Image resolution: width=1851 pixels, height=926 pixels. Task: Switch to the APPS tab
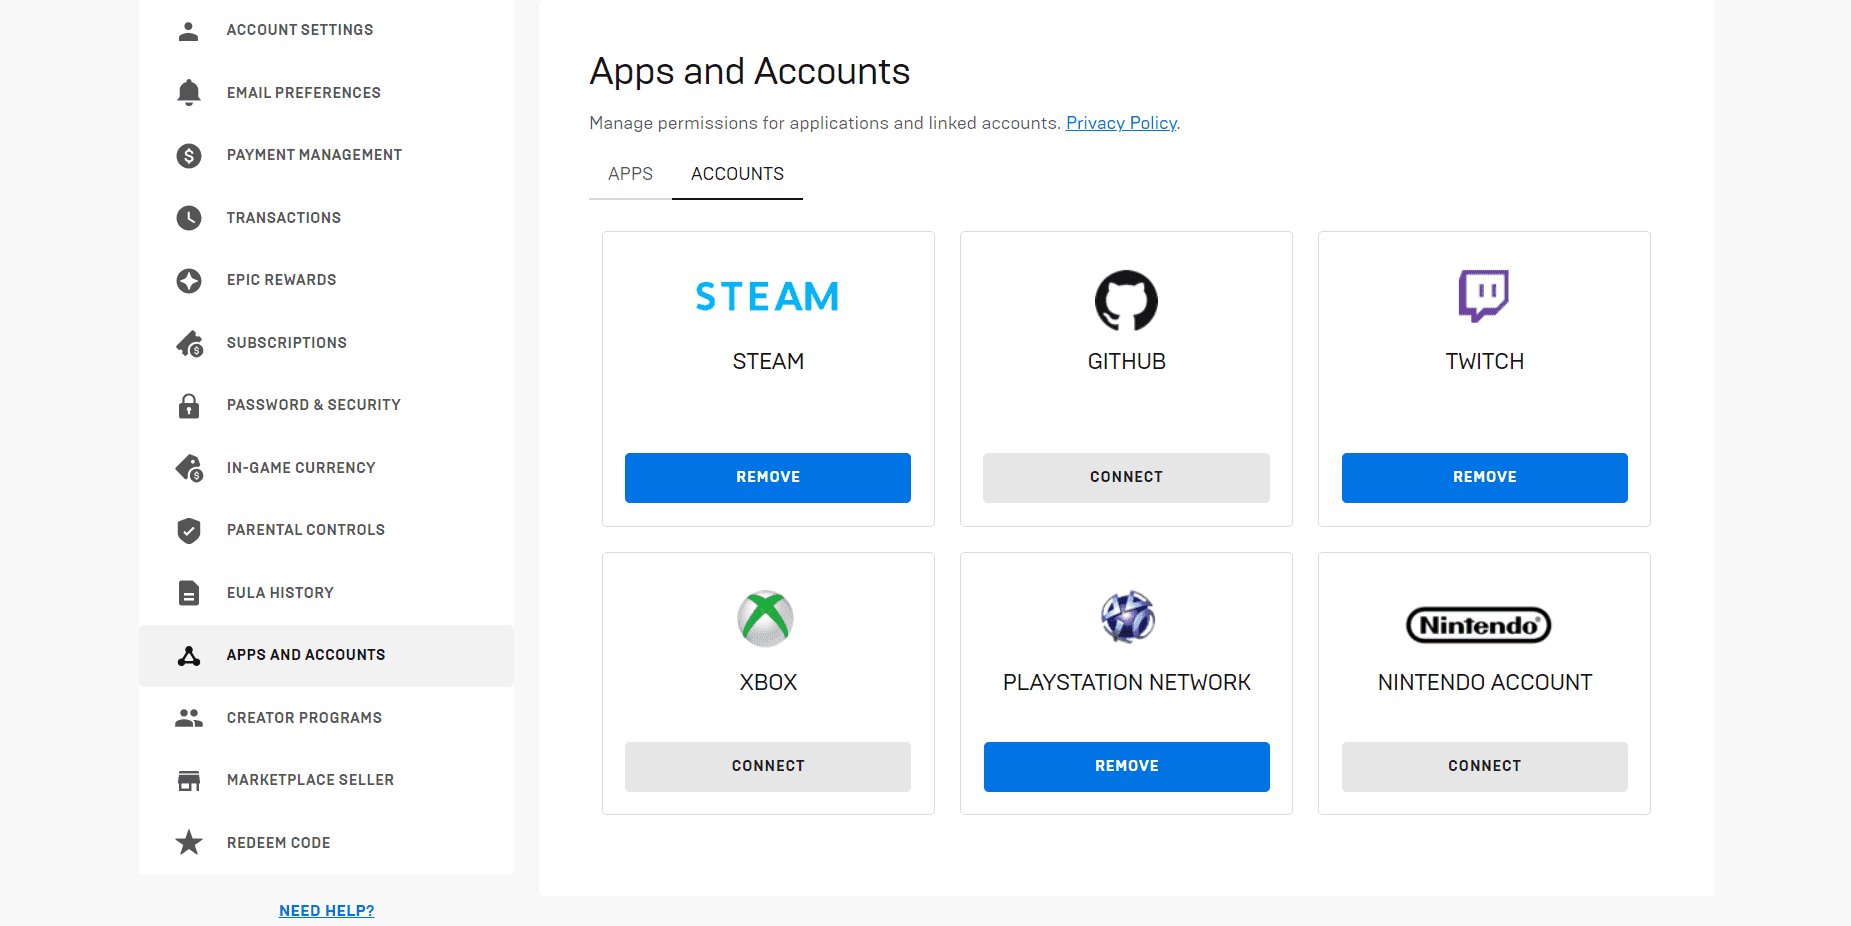630,173
